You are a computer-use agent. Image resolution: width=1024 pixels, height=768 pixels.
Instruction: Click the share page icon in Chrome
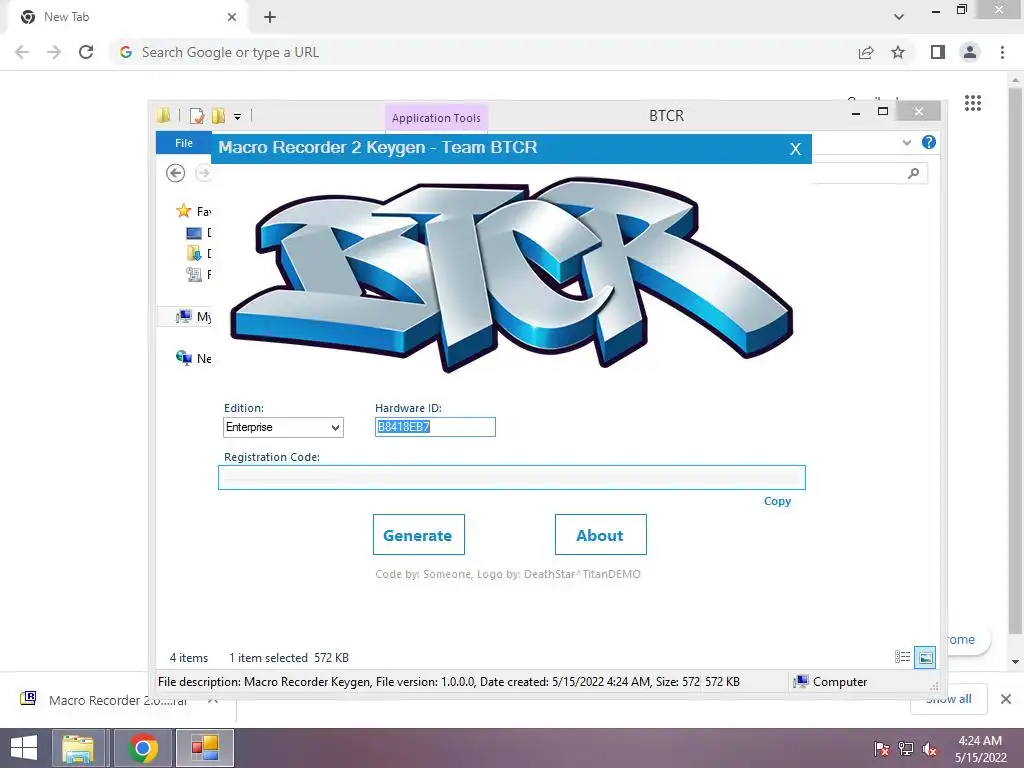866,52
